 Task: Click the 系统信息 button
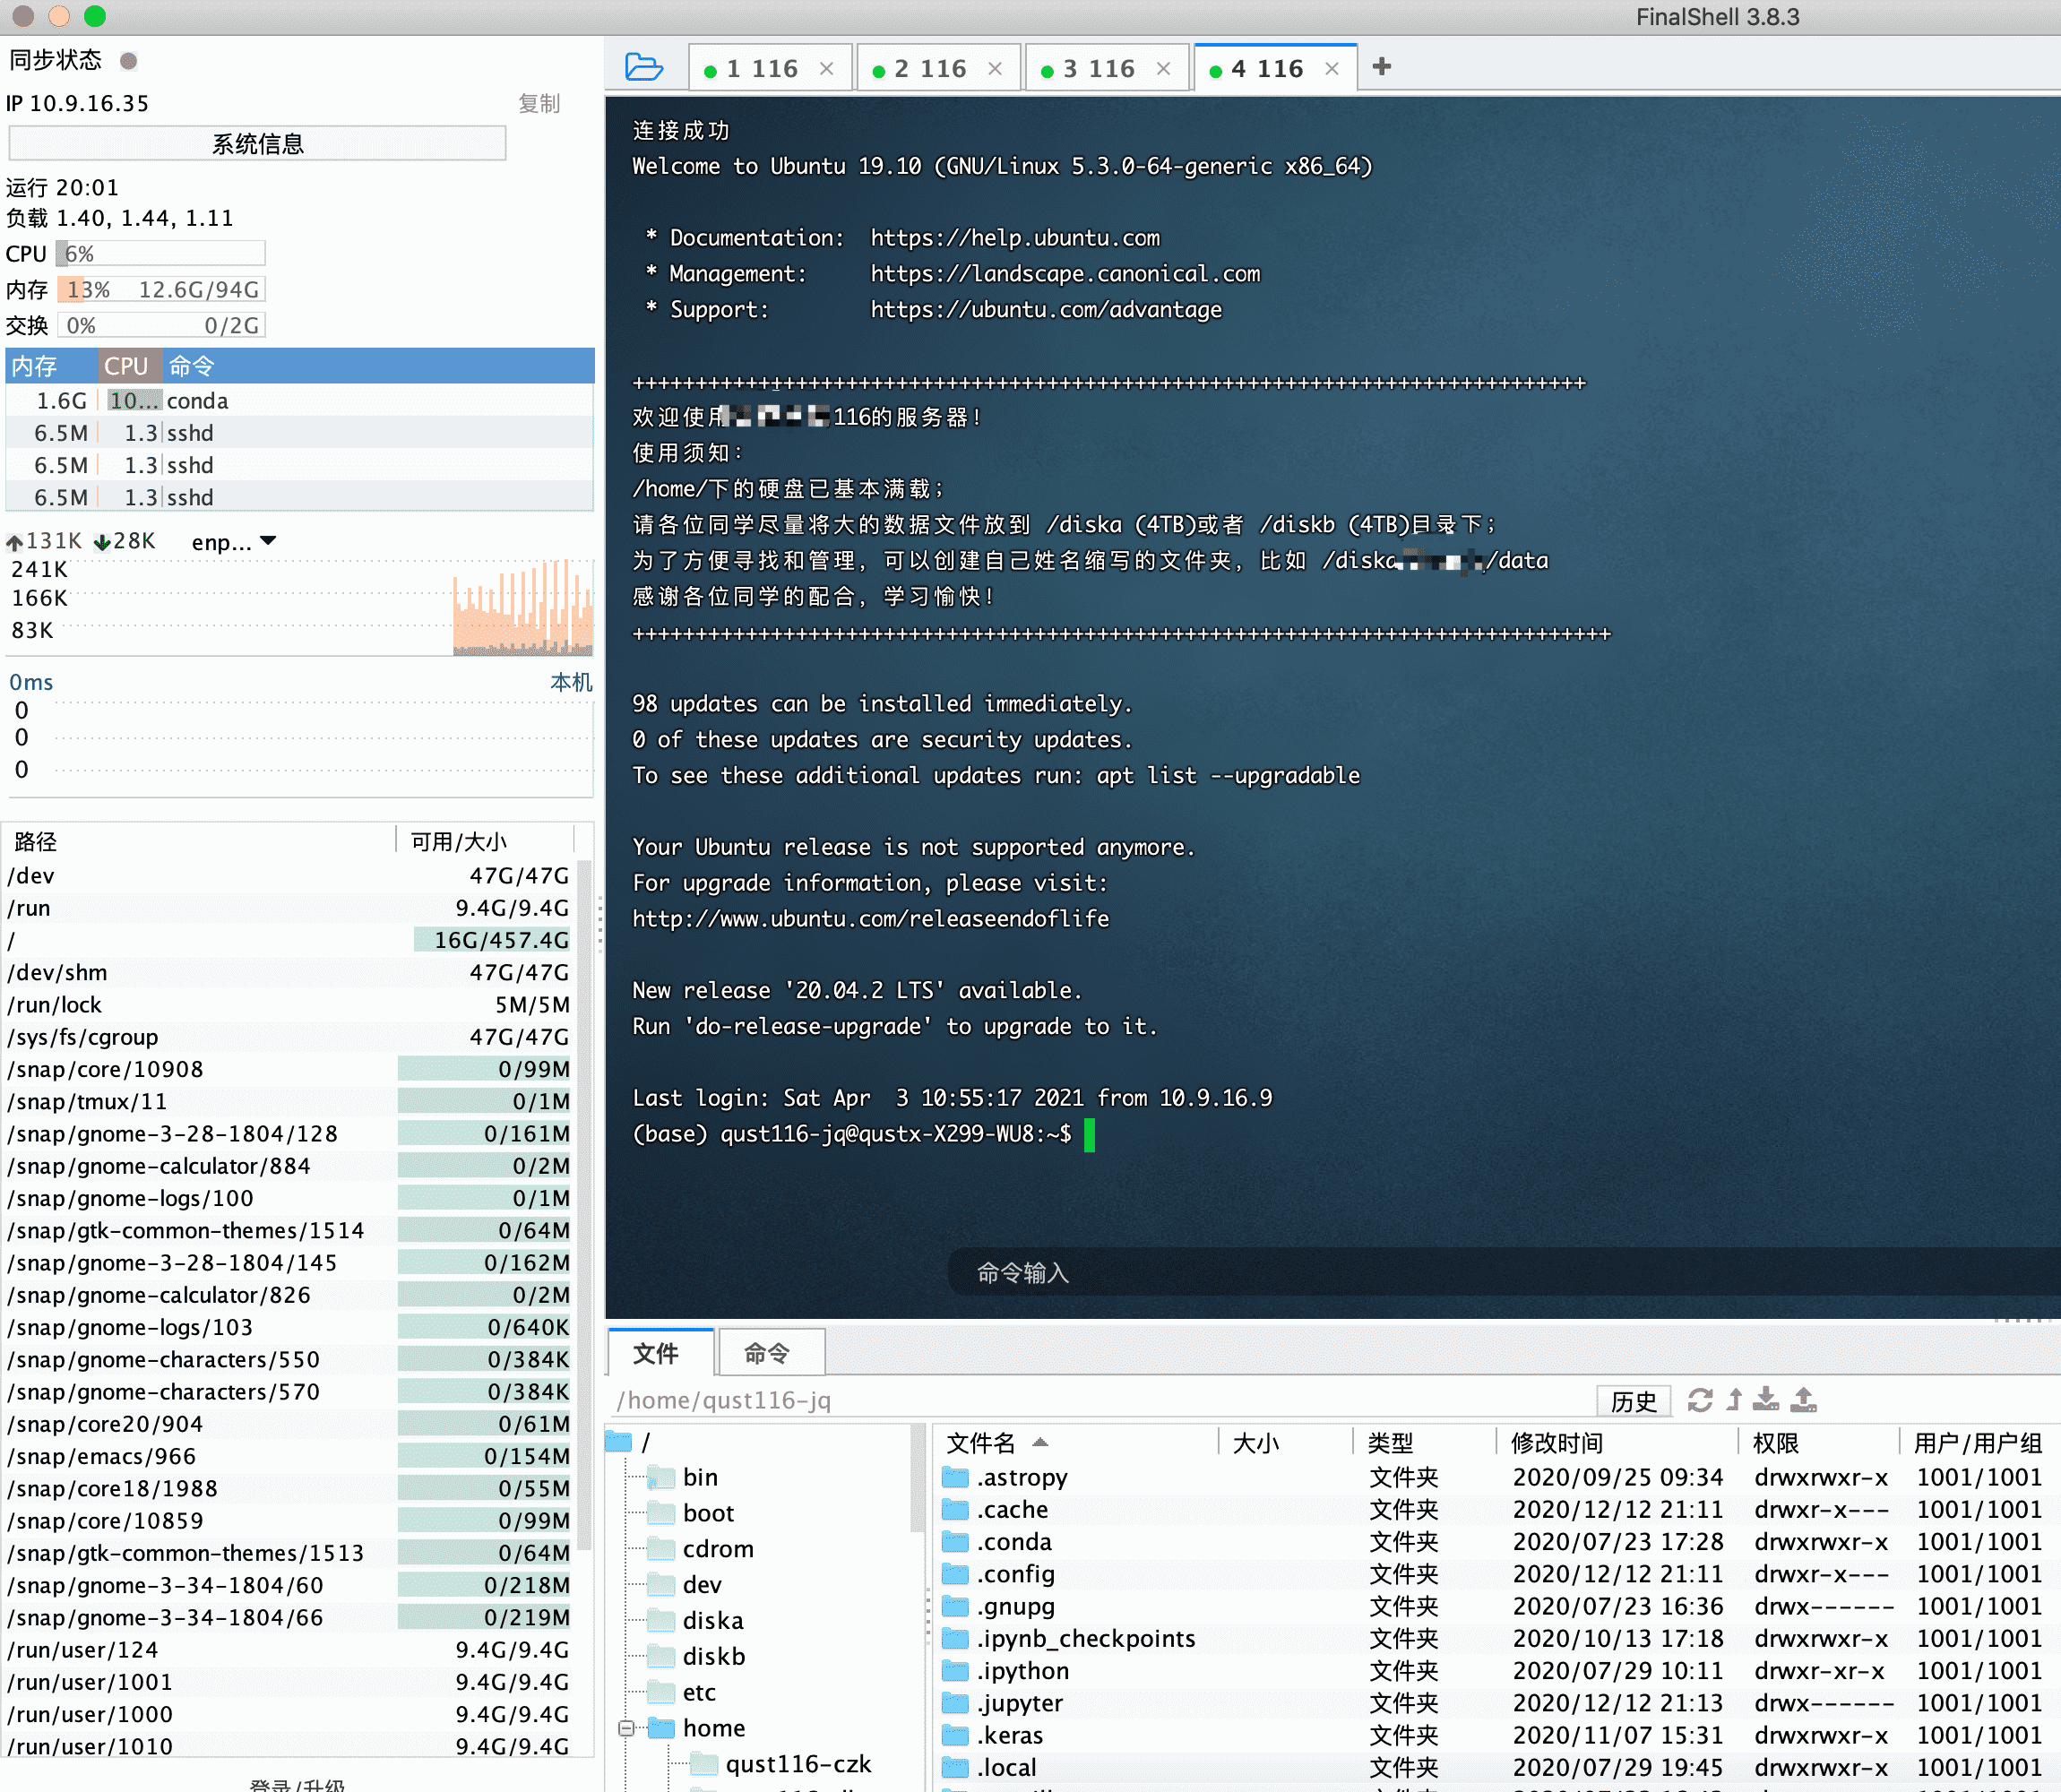(257, 143)
